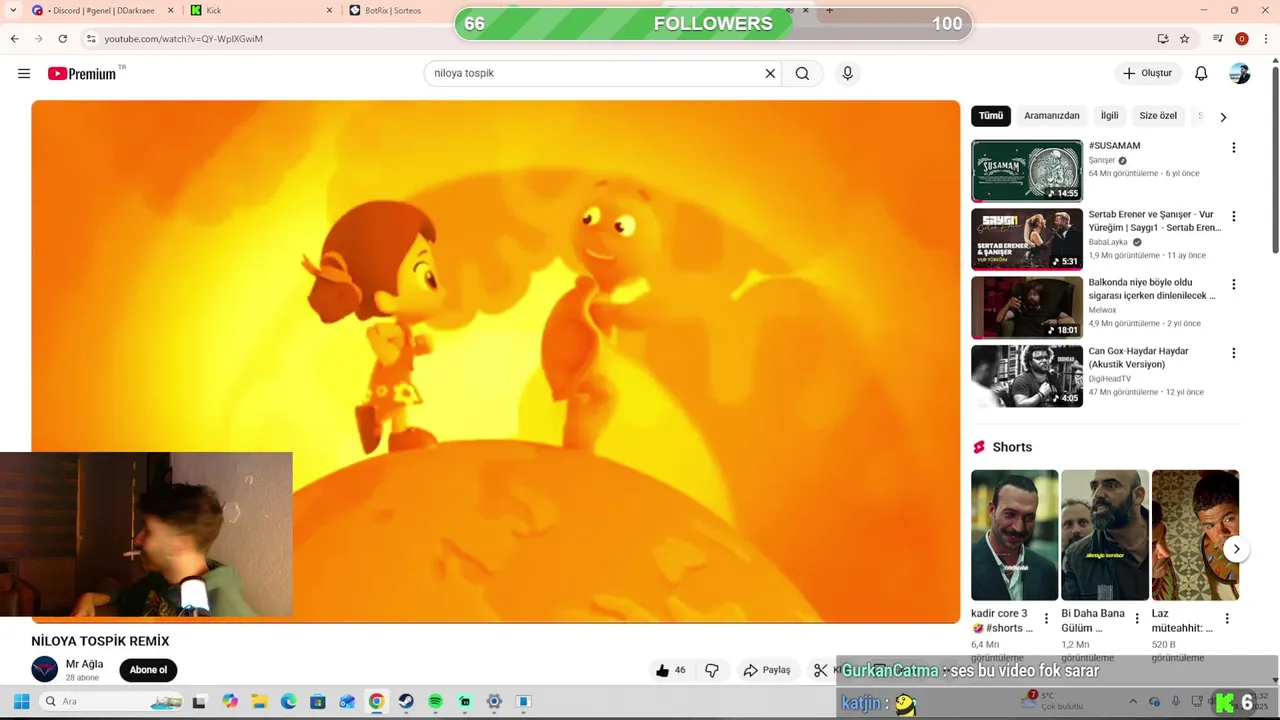This screenshot has width=1280, height=720.
Task: Click the NİLOYA TOSPİK REMIX title
Action: click(x=100, y=641)
